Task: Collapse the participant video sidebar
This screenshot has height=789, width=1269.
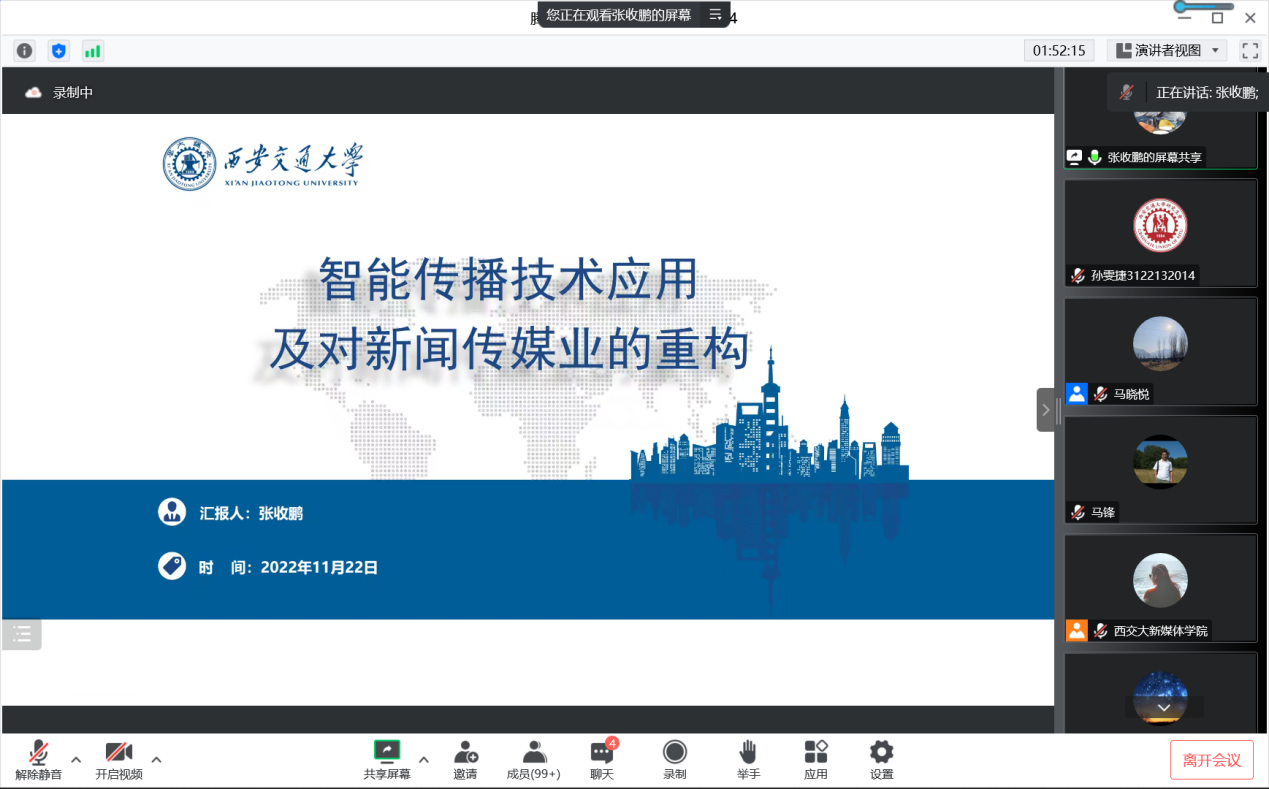Action: click(x=1045, y=410)
